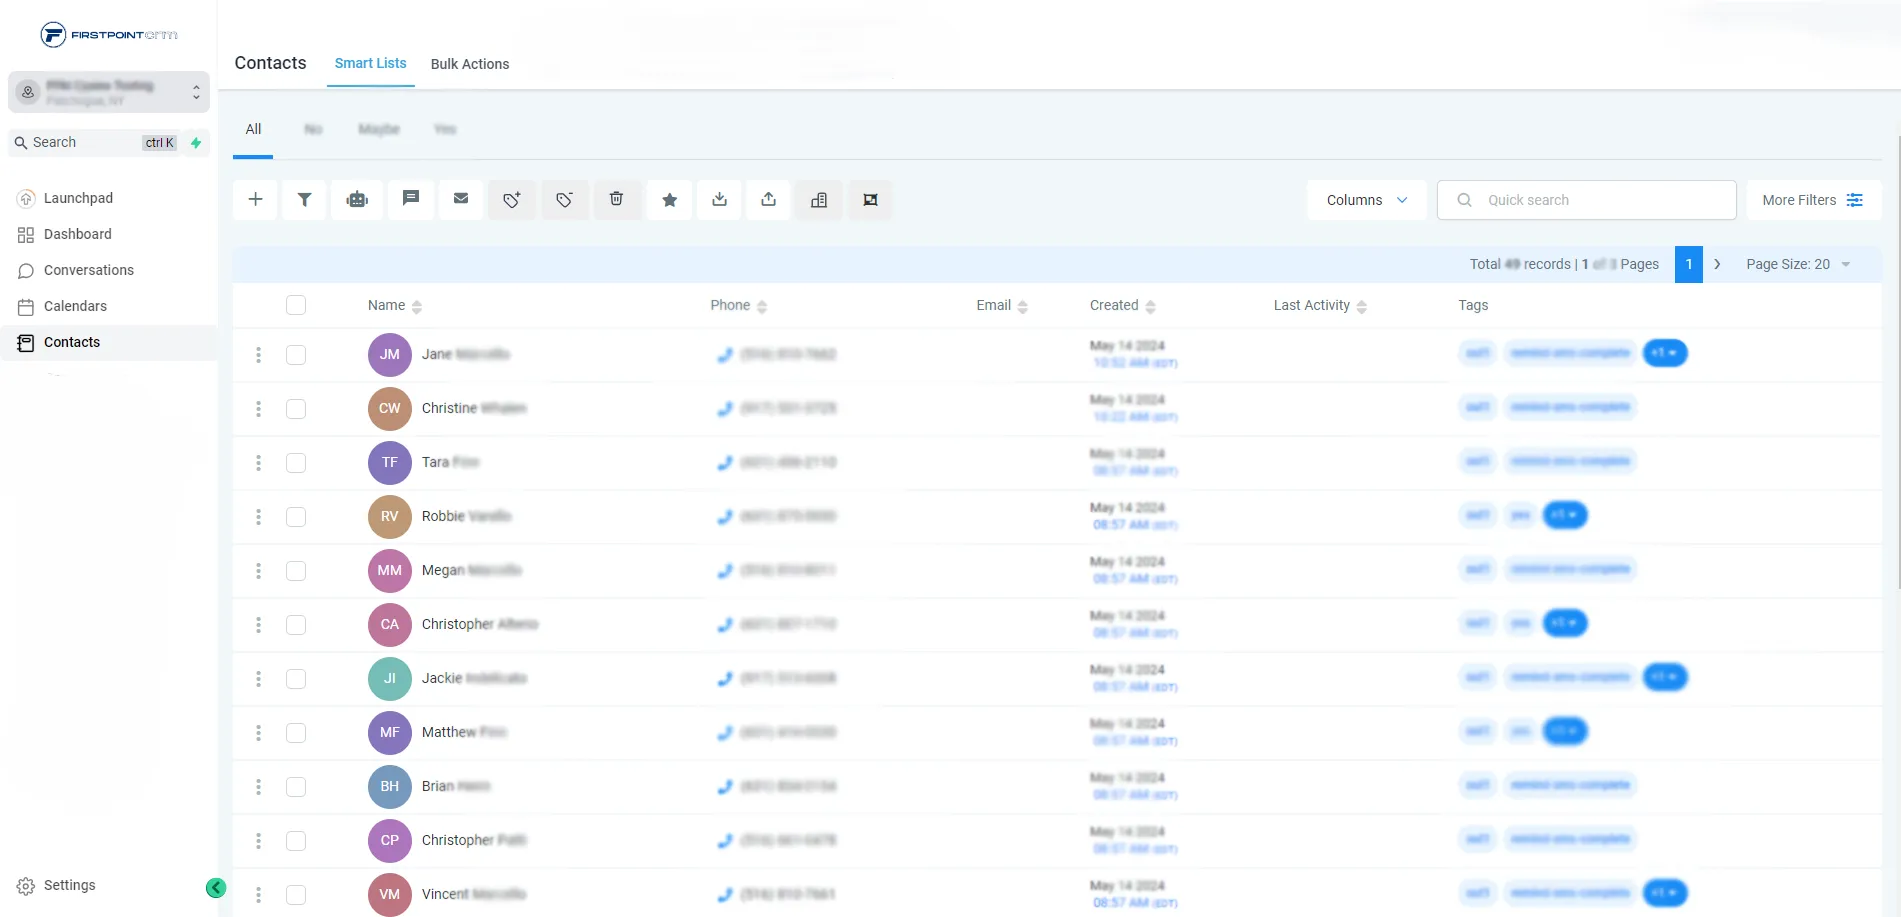
Task: Select the checkbox for Jane's row
Action: coord(296,355)
